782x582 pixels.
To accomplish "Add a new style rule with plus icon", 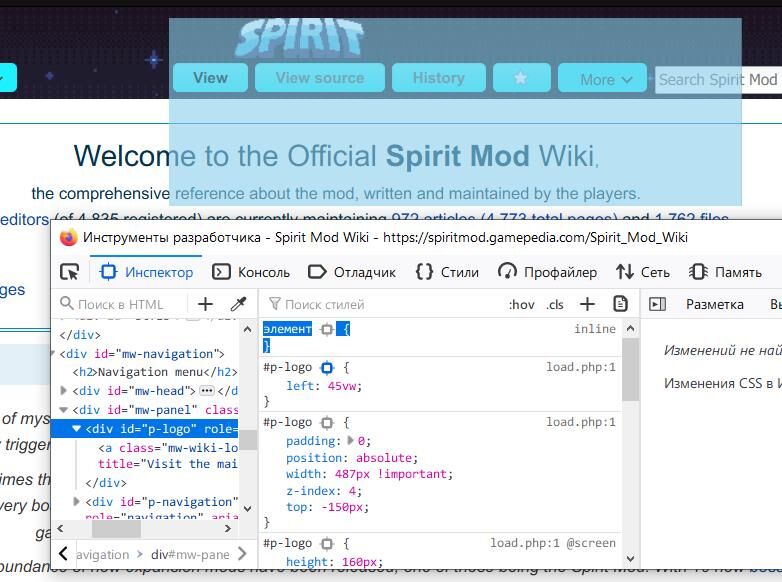I will pos(587,304).
